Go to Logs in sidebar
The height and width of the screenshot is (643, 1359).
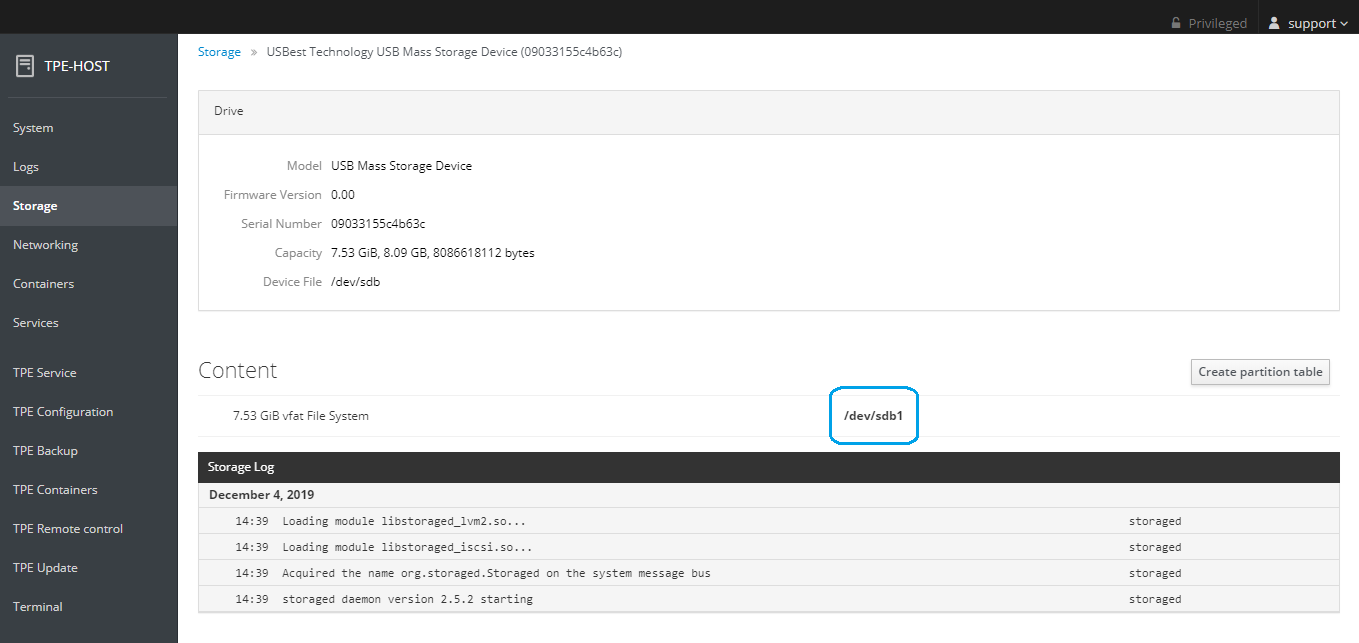(26, 167)
